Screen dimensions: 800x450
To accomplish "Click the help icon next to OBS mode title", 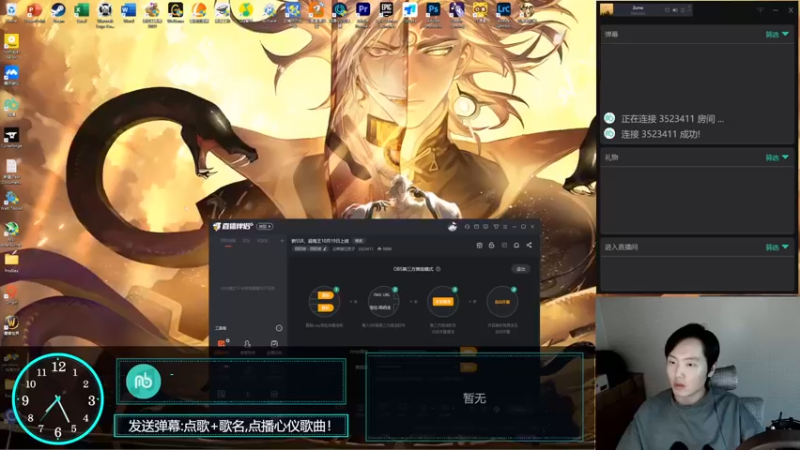I will pyautogui.click(x=438, y=269).
